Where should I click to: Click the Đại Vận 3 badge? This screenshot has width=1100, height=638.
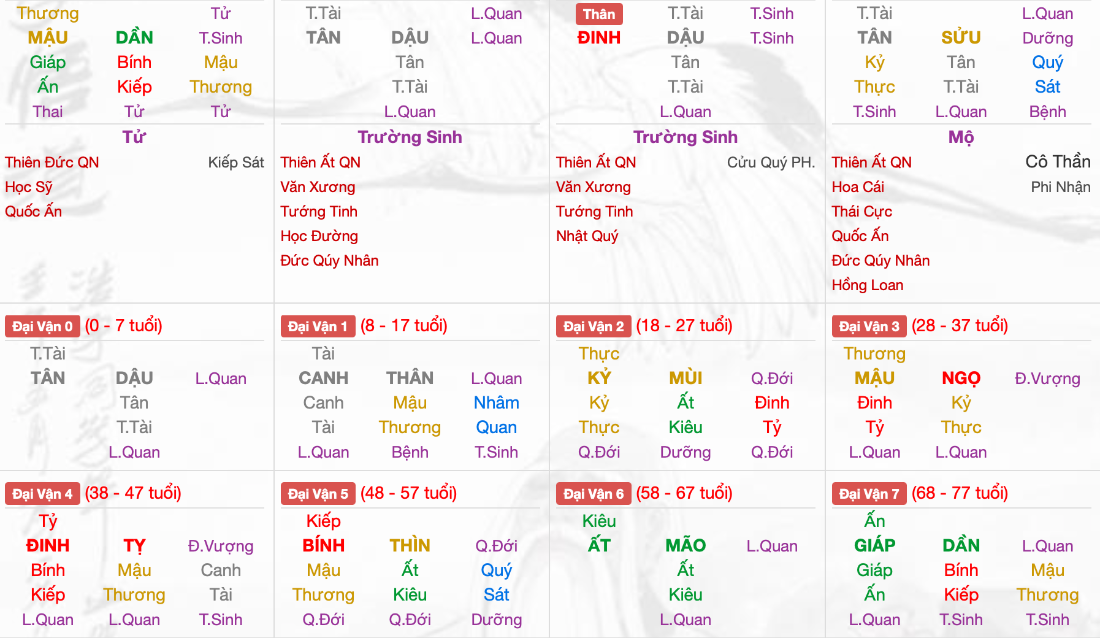coord(870,326)
